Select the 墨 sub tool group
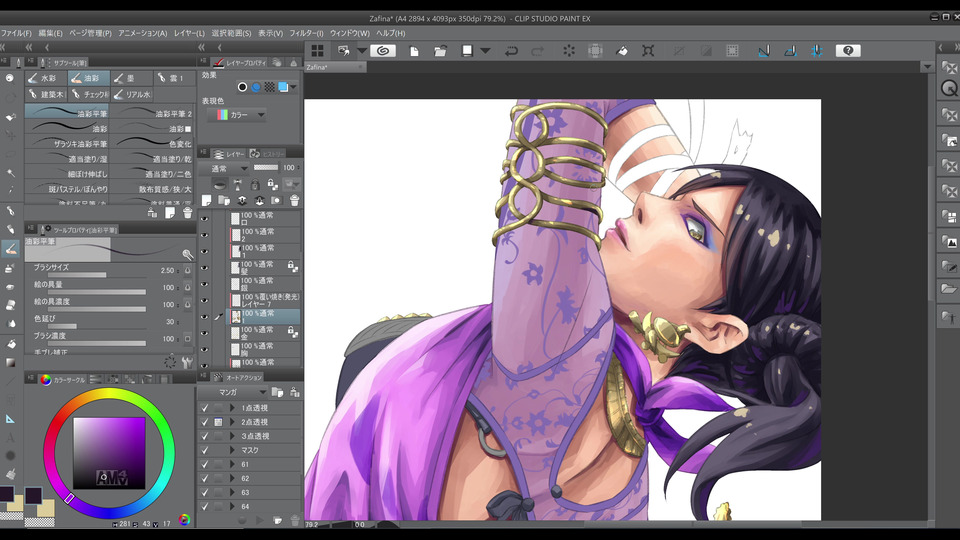Image resolution: width=960 pixels, height=540 pixels. (x=130, y=78)
